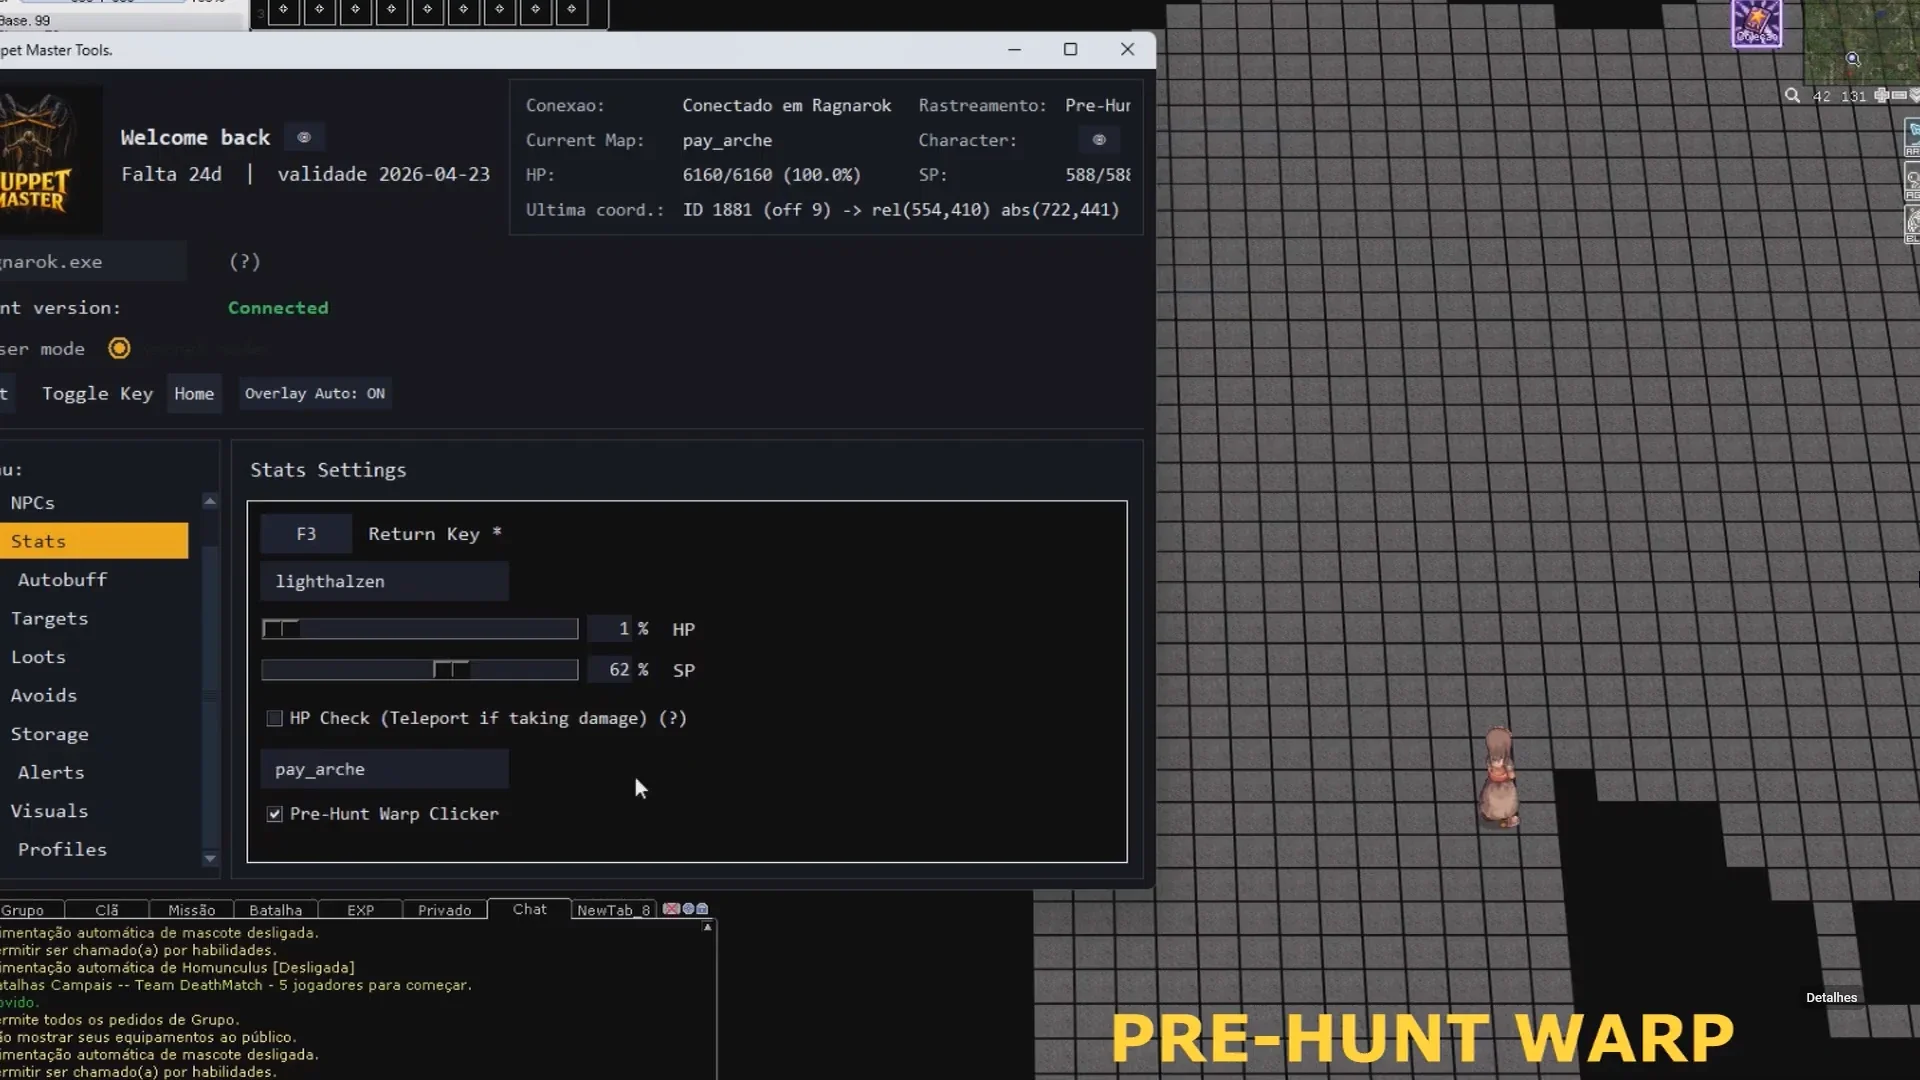Viewport: 1920px width, 1080px height.
Task: Click the HP percentage slider handle
Action: pyautogui.click(x=281, y=629)
